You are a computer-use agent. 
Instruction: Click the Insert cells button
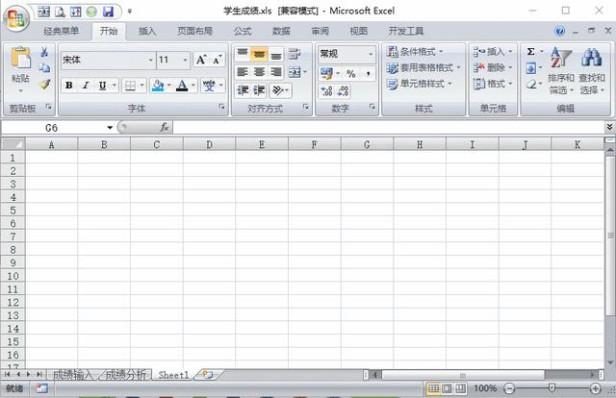pyautogui.click(x=493, y=51)
